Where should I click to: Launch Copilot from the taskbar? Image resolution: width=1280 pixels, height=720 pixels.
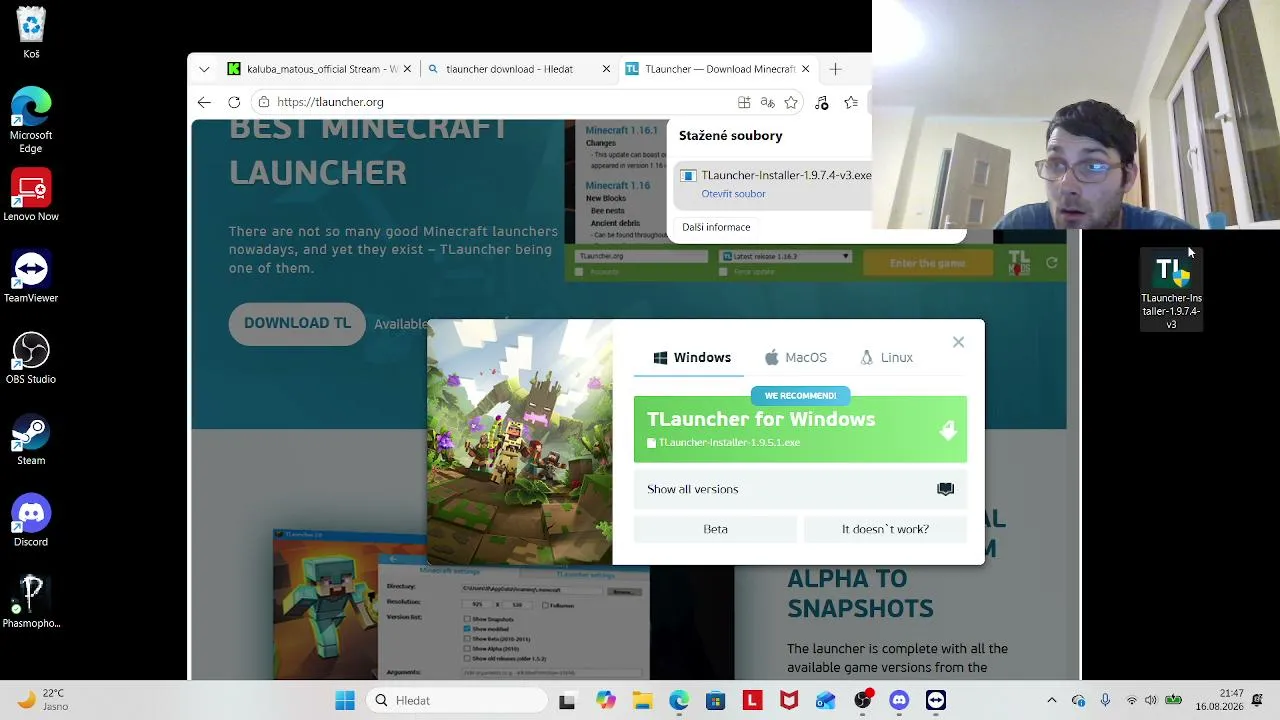[606, 700]
